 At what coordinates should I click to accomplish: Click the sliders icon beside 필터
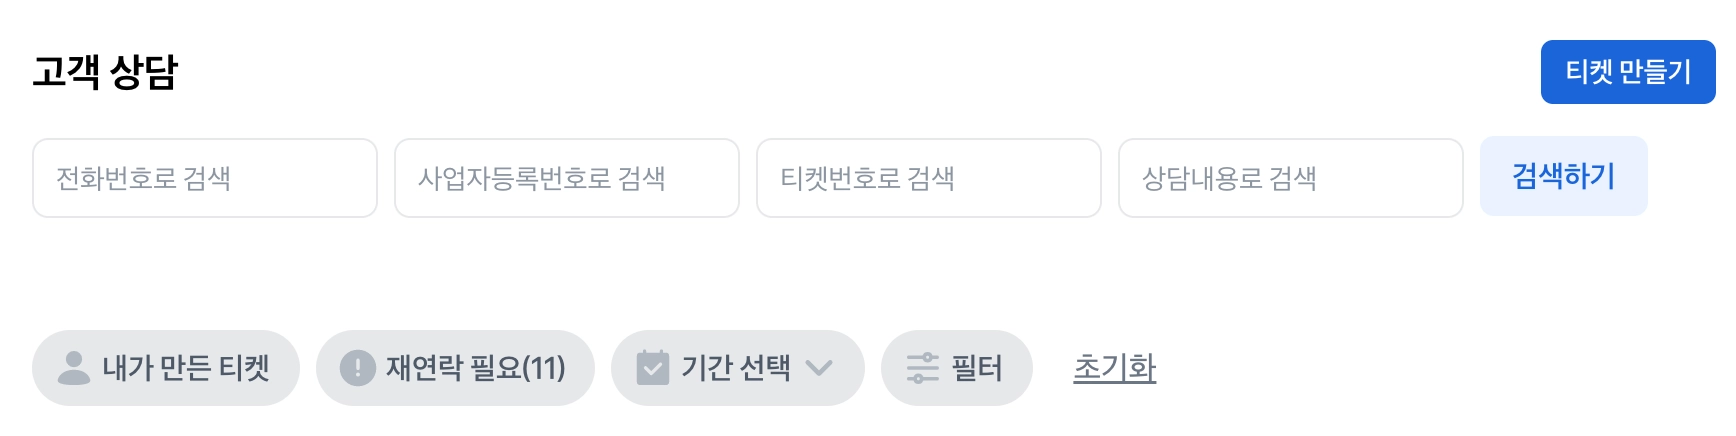923,368
